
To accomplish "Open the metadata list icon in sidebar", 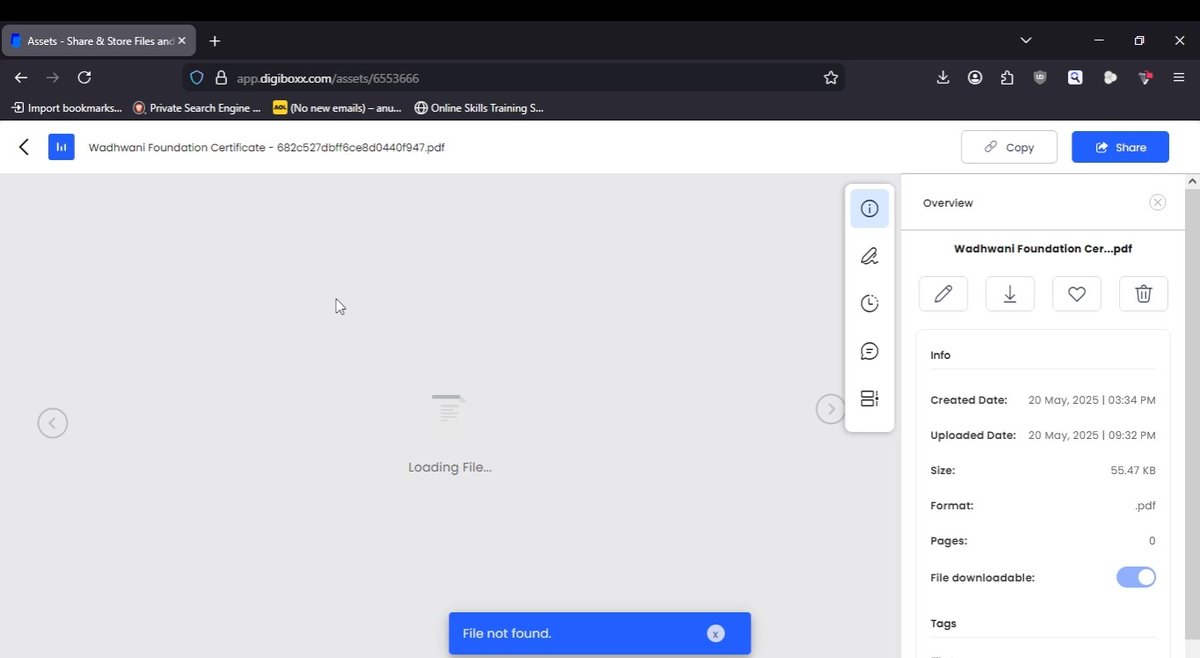I will 869,399.
